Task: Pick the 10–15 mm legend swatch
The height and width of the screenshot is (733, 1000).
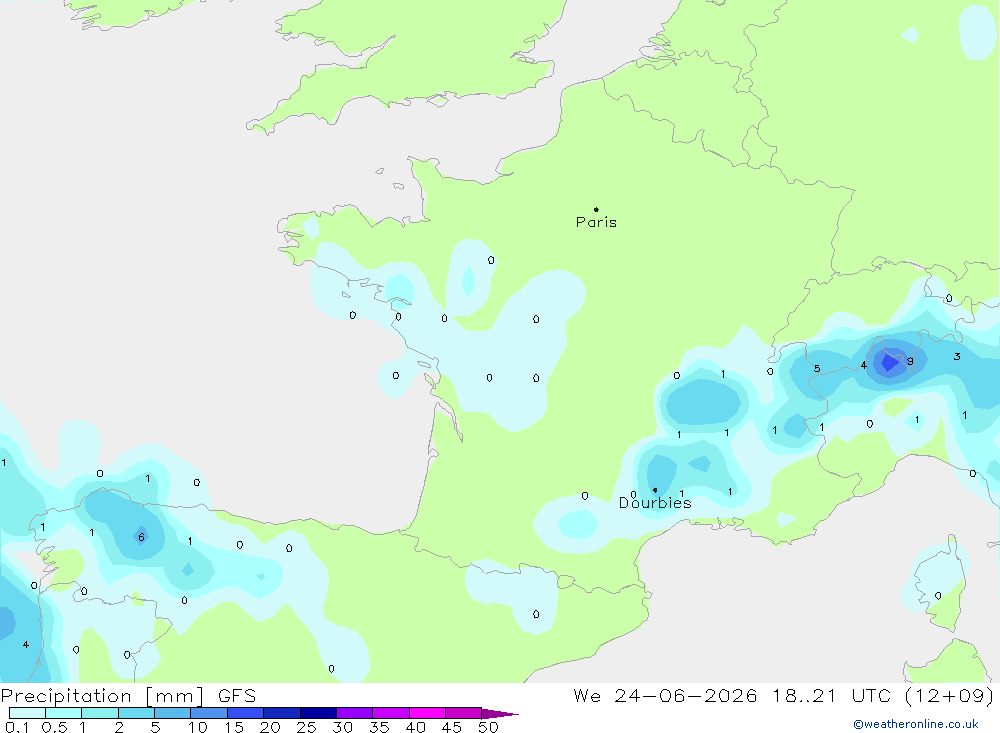Action: (209, 713)
